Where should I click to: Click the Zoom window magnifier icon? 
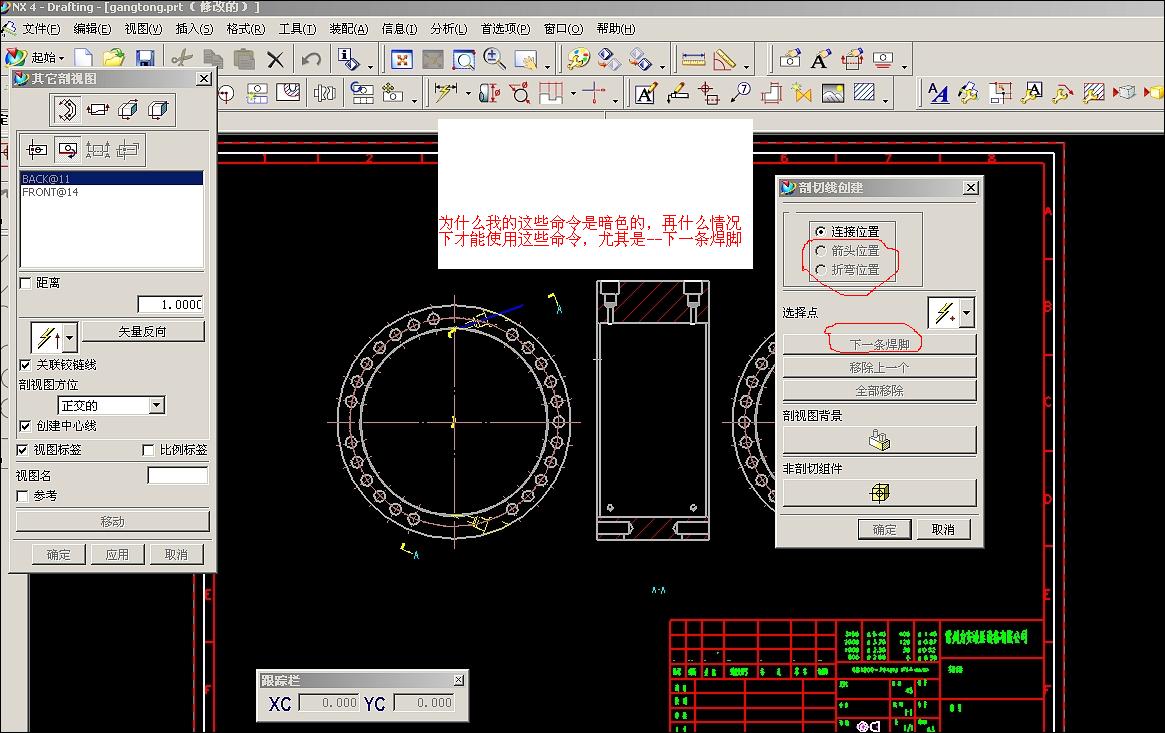(464, 59)
